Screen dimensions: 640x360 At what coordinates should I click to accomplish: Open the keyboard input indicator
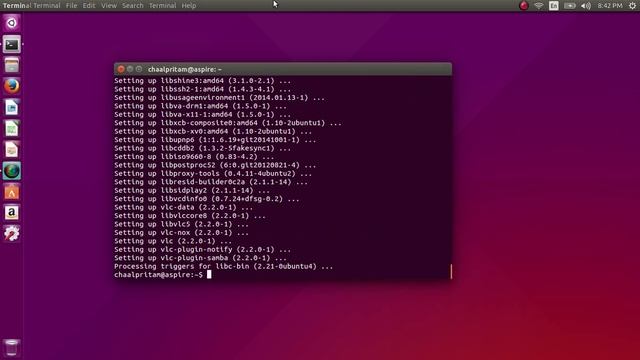[x=554, y=6]
